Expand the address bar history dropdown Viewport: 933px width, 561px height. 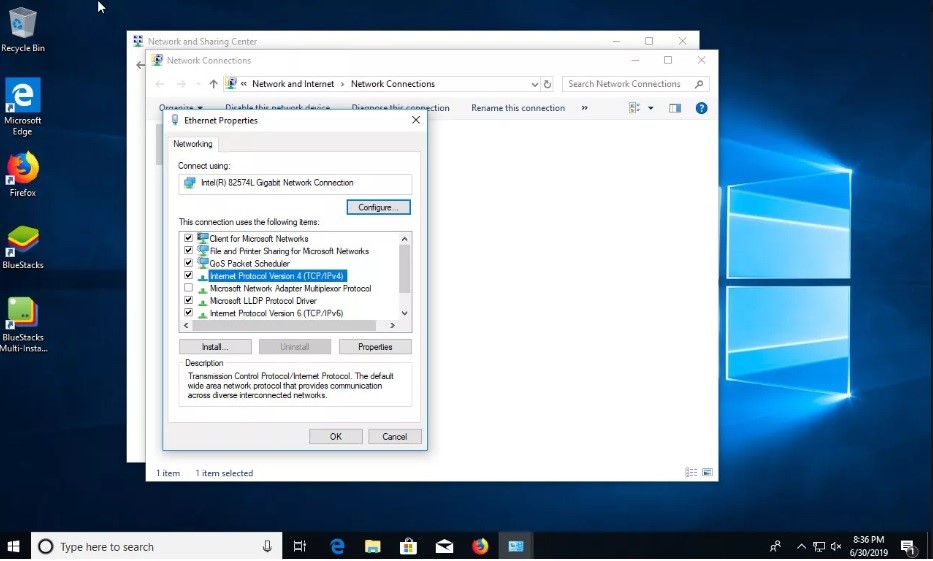pyautogui.click(x=534, y=84)
